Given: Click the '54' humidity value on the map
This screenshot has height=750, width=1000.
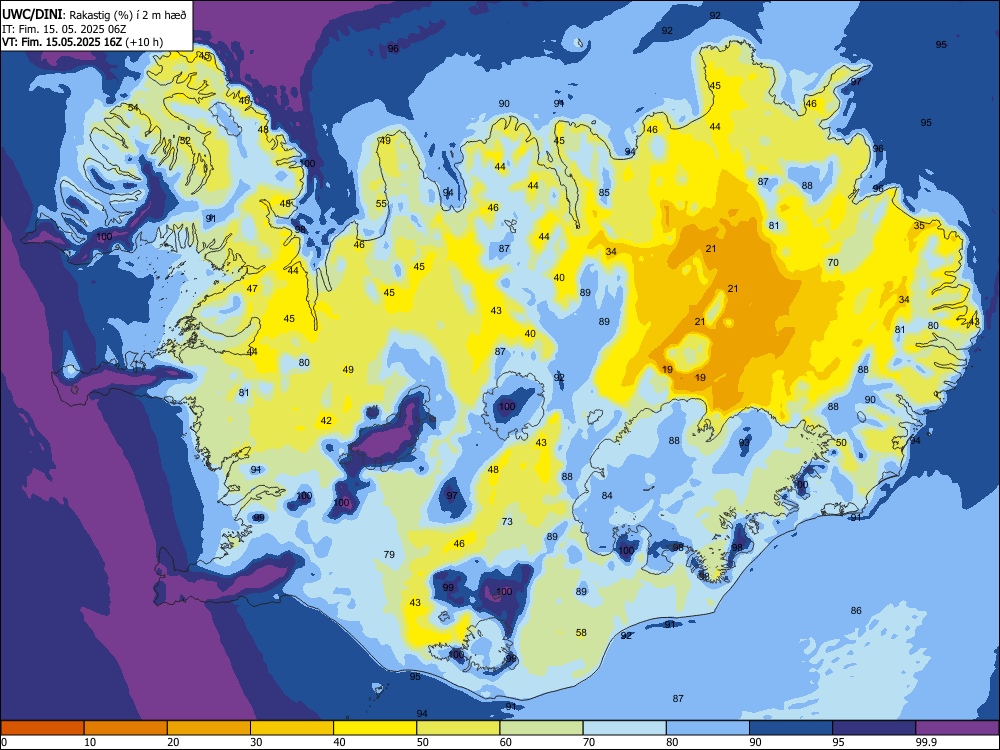Looking at the screenshot, I should (x=133, y=108).
